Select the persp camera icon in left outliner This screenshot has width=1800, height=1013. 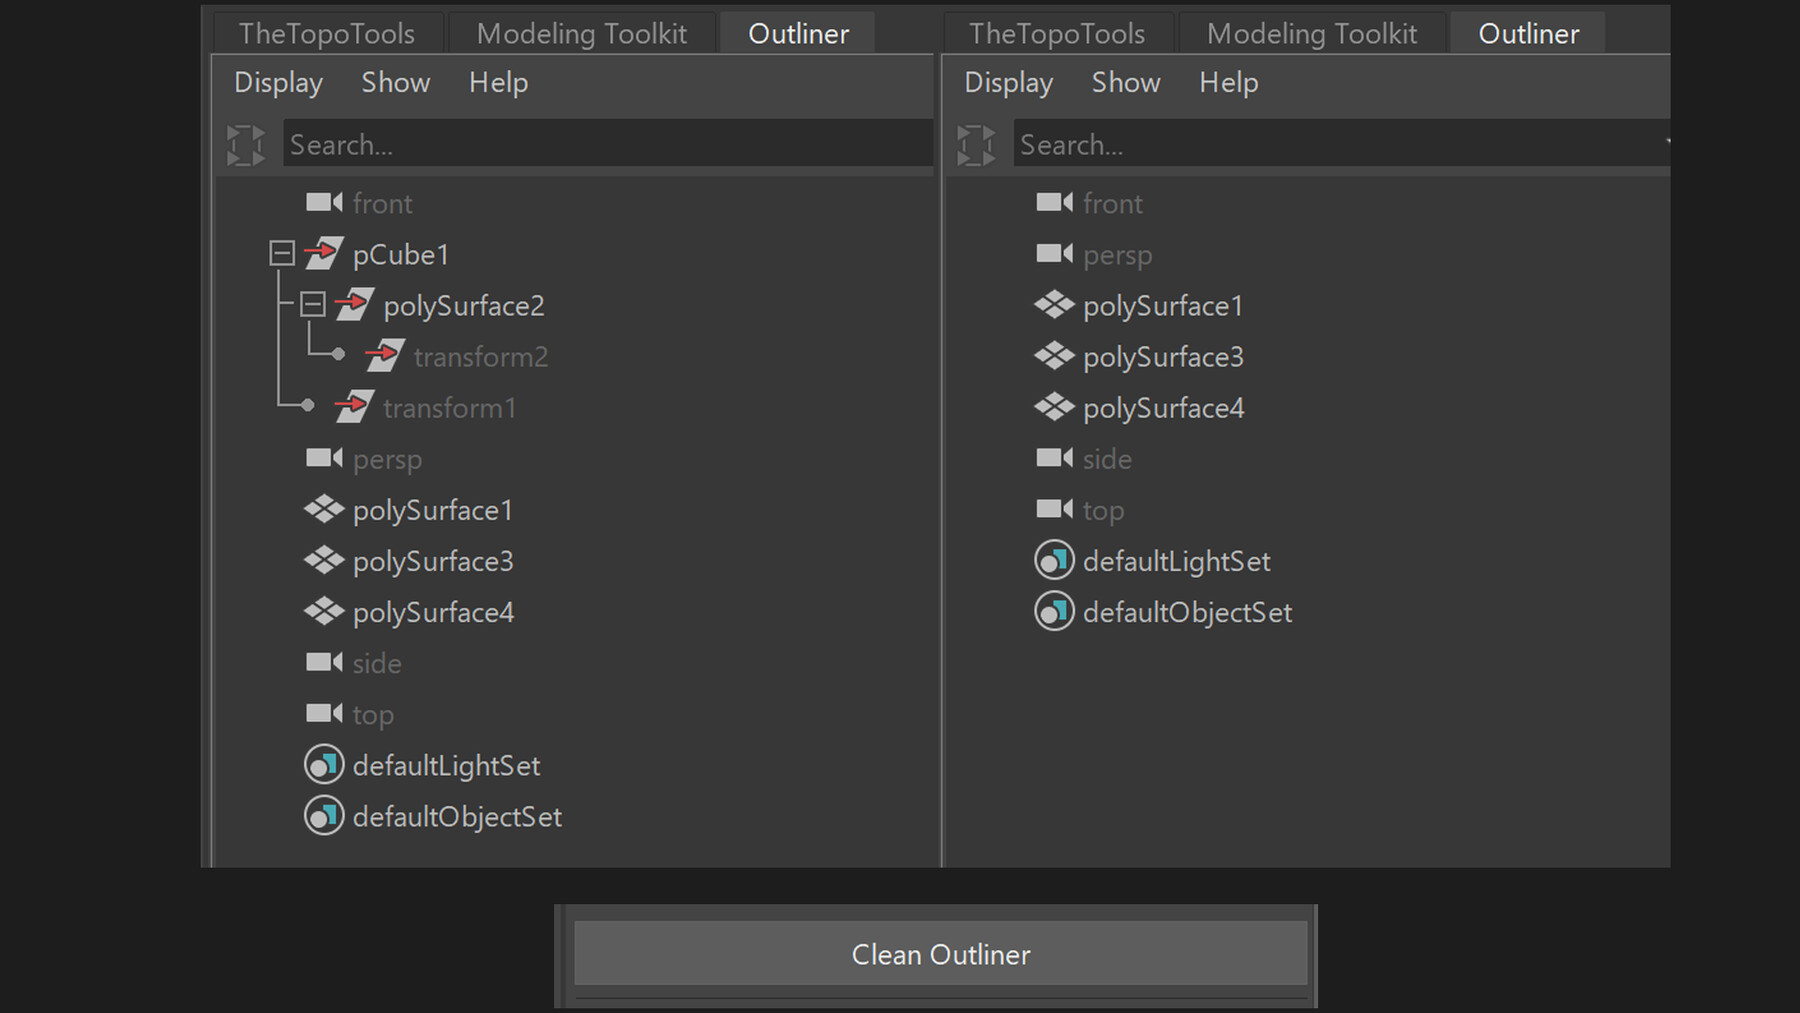tap(322, 458)
